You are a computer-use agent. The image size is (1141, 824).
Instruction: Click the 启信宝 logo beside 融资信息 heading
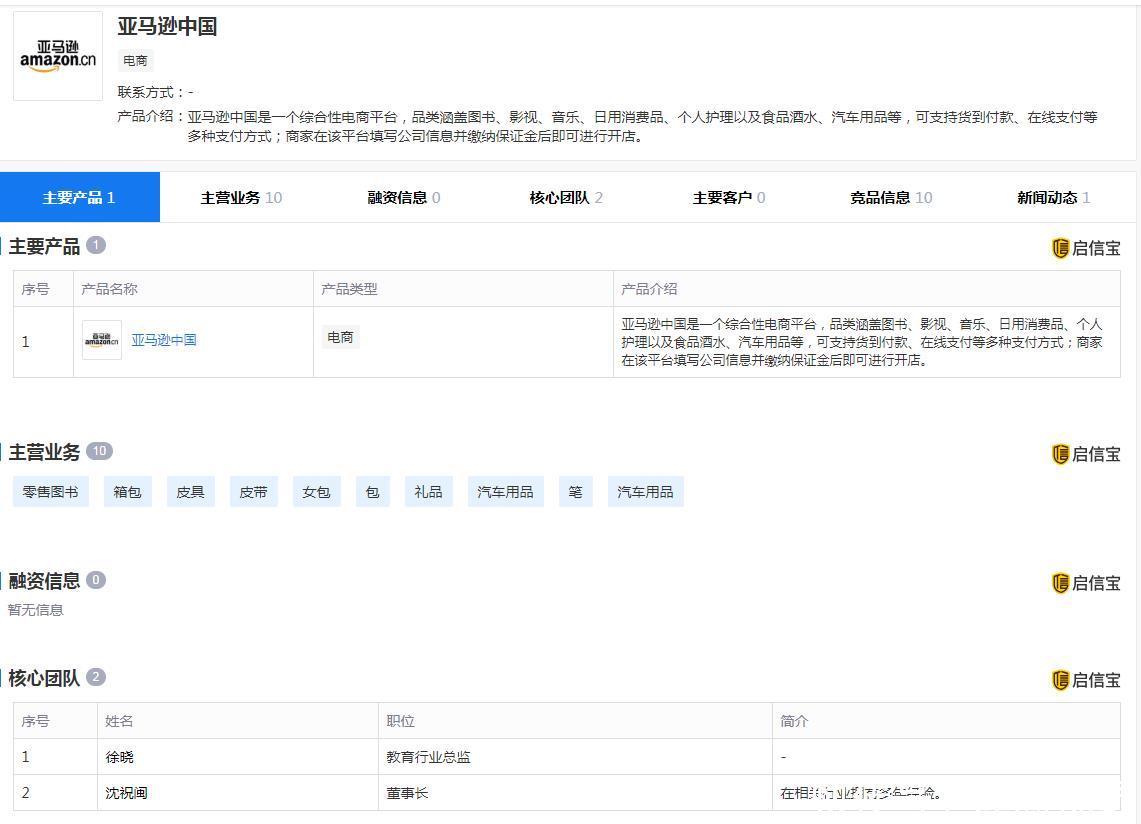tap(1086, 583)
